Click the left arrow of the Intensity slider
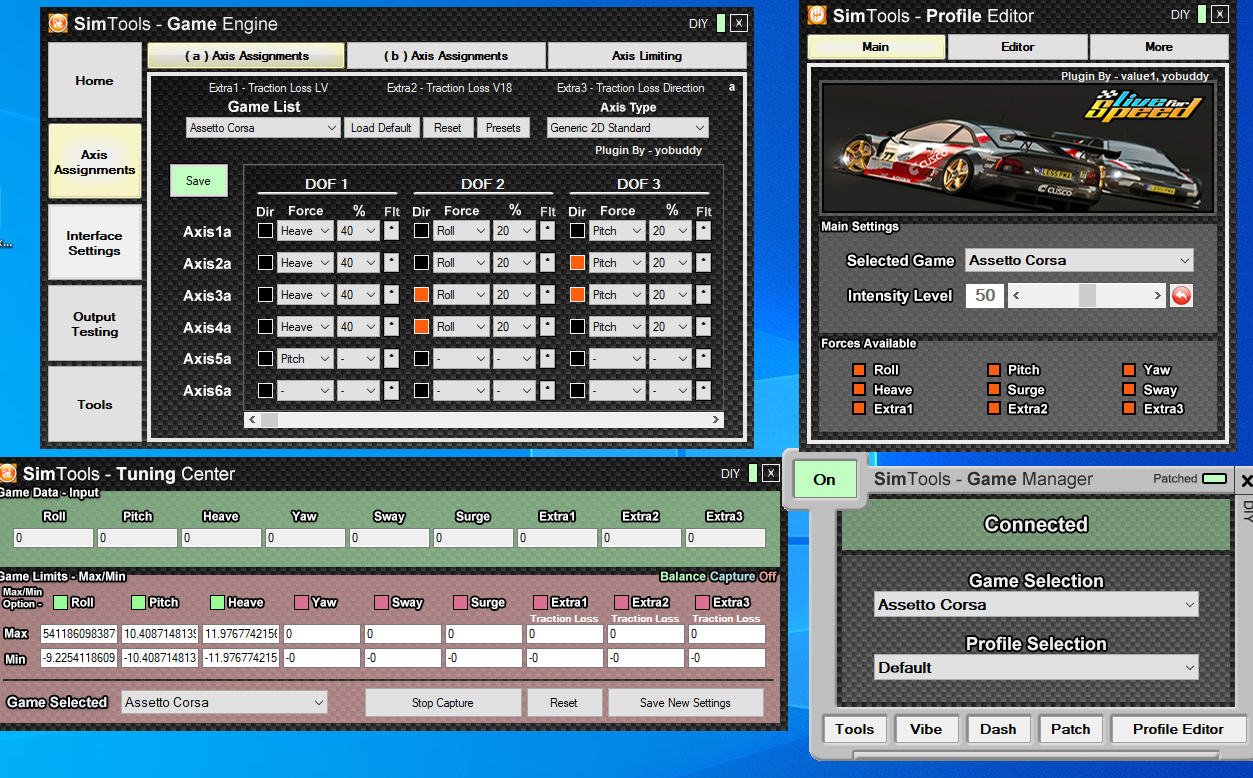 1016,296
